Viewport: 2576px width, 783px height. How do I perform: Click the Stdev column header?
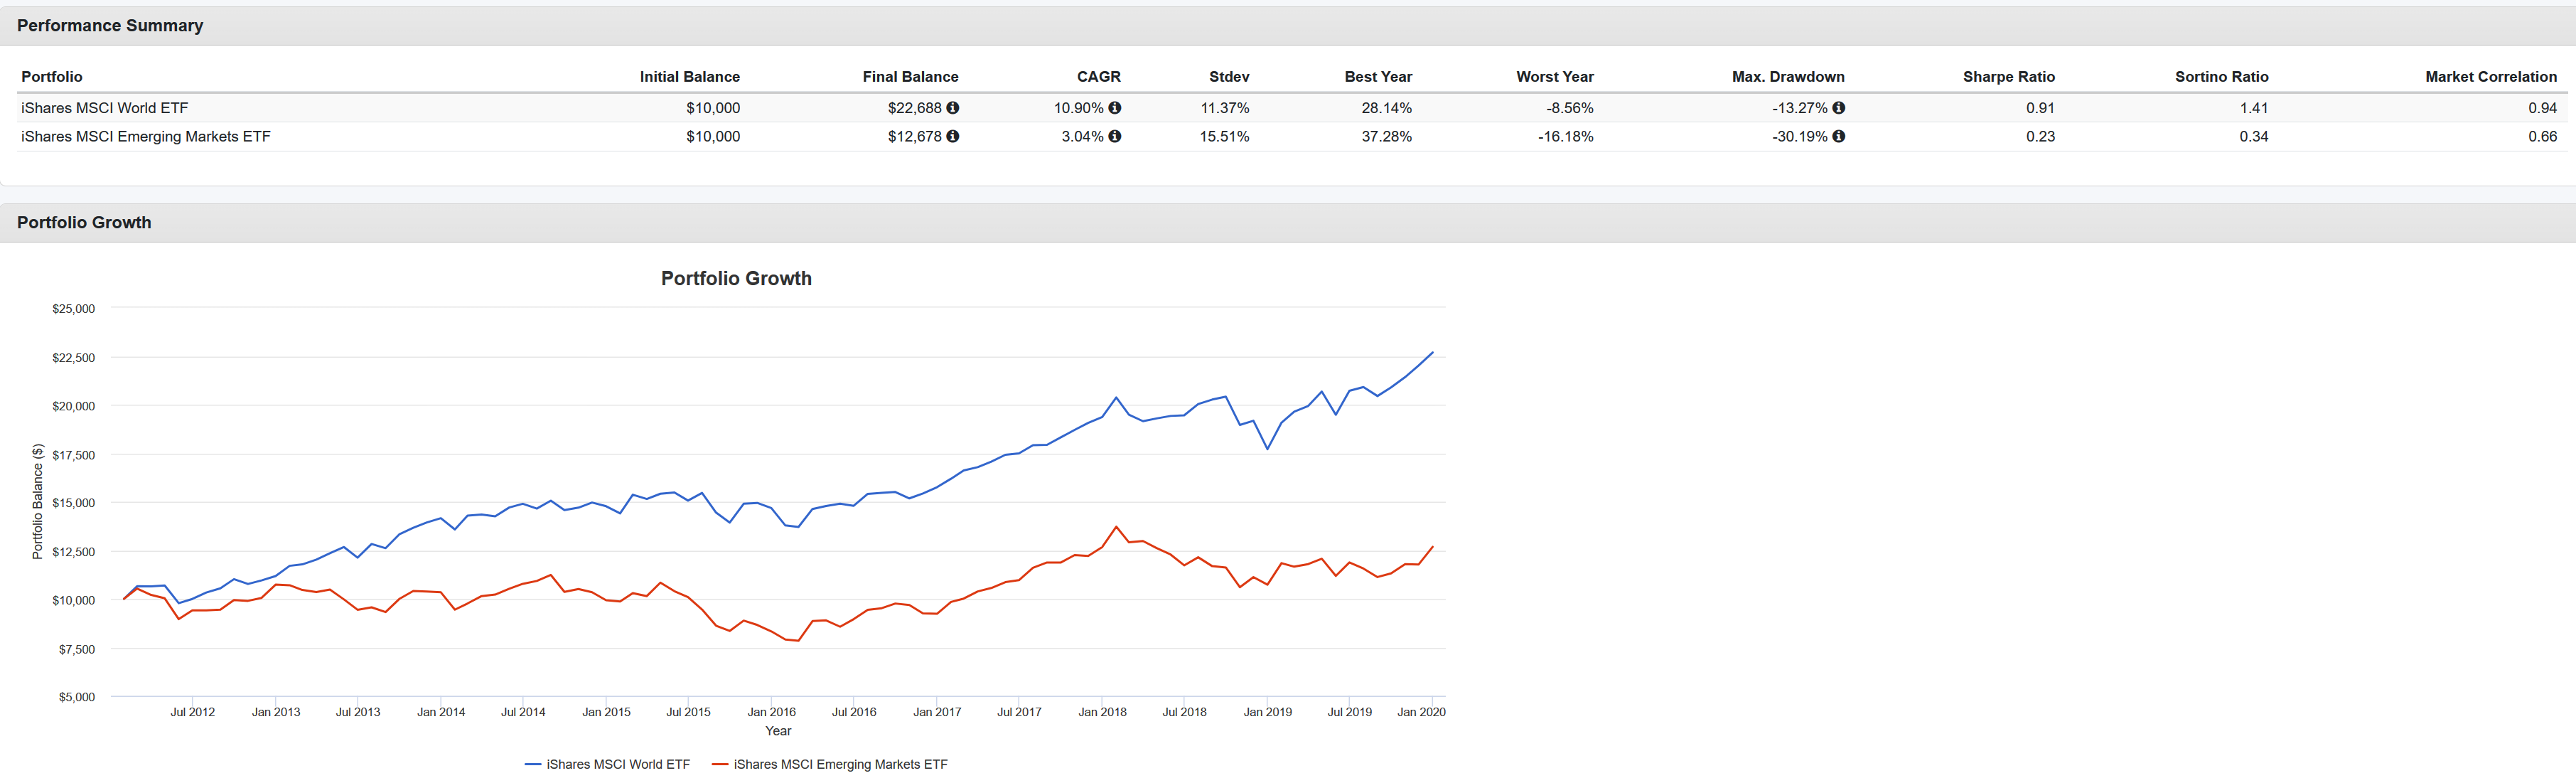(1228, 77)
